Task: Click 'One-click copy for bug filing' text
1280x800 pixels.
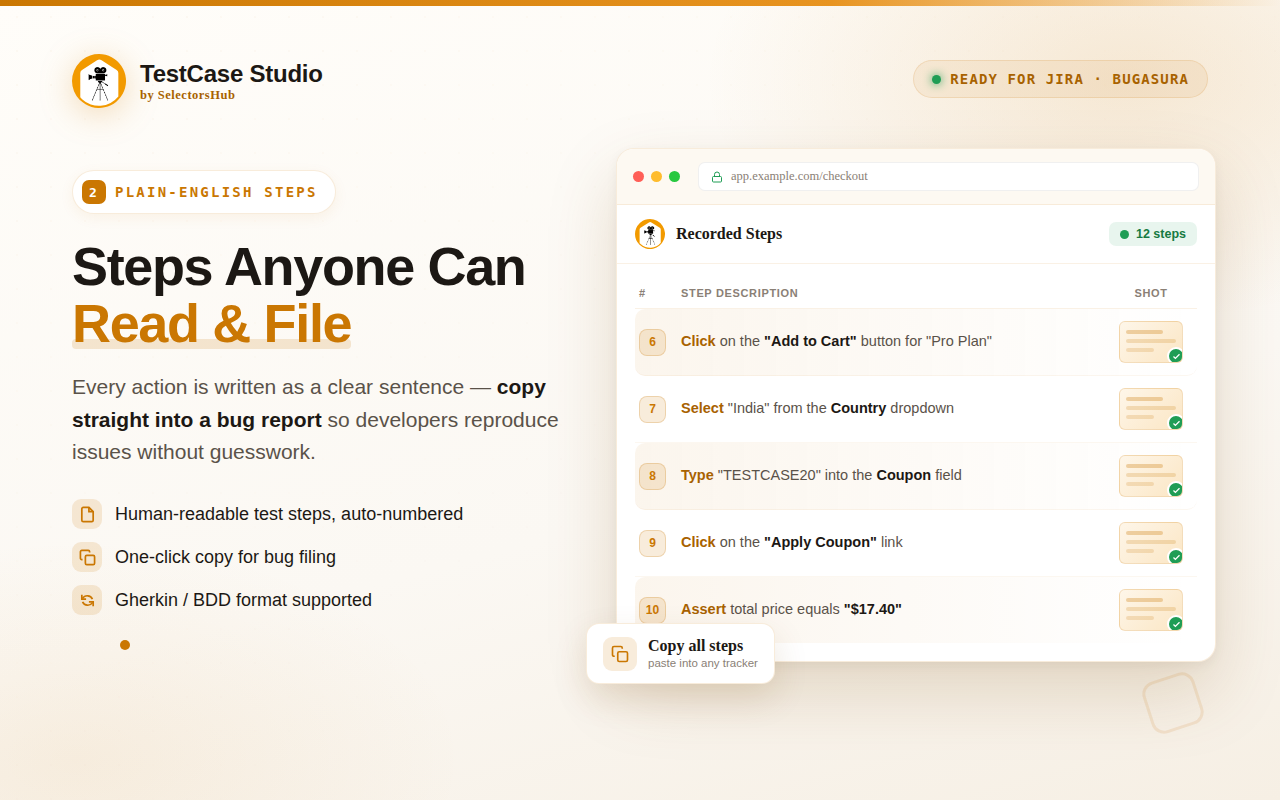Action: (x=225, y=557)
